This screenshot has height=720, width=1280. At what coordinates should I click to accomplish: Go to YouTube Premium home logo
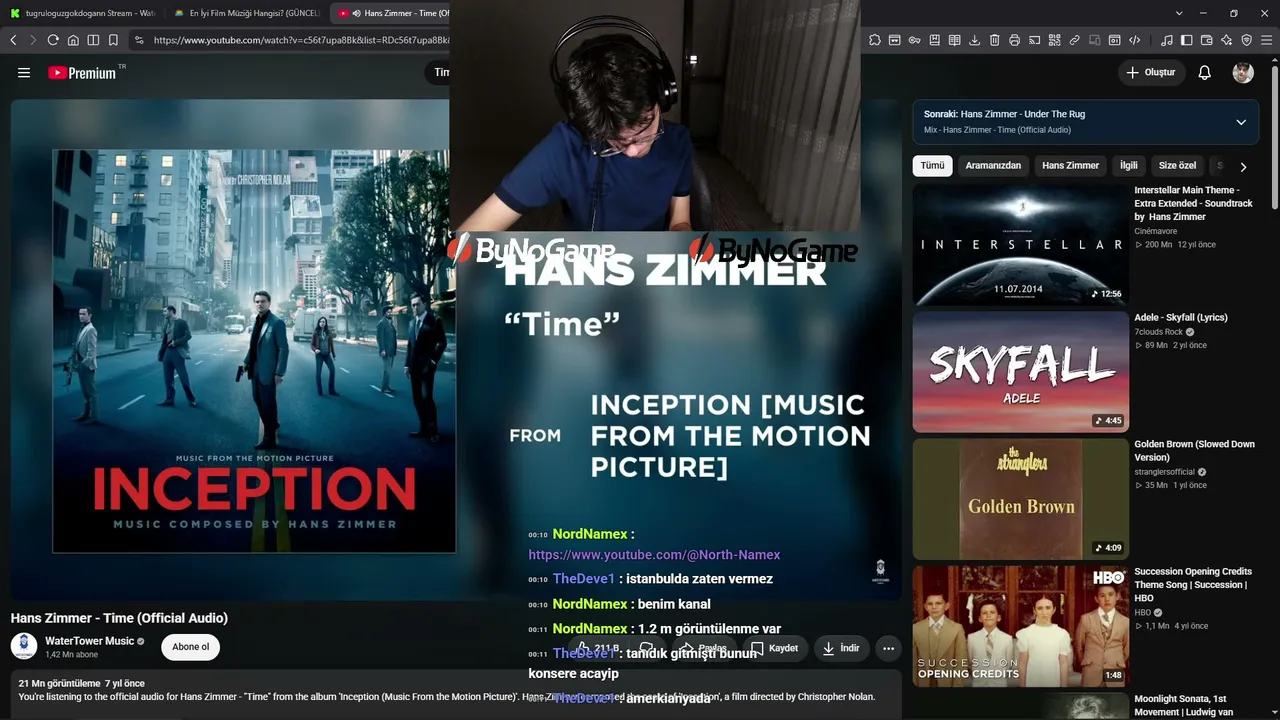[82, 73]
